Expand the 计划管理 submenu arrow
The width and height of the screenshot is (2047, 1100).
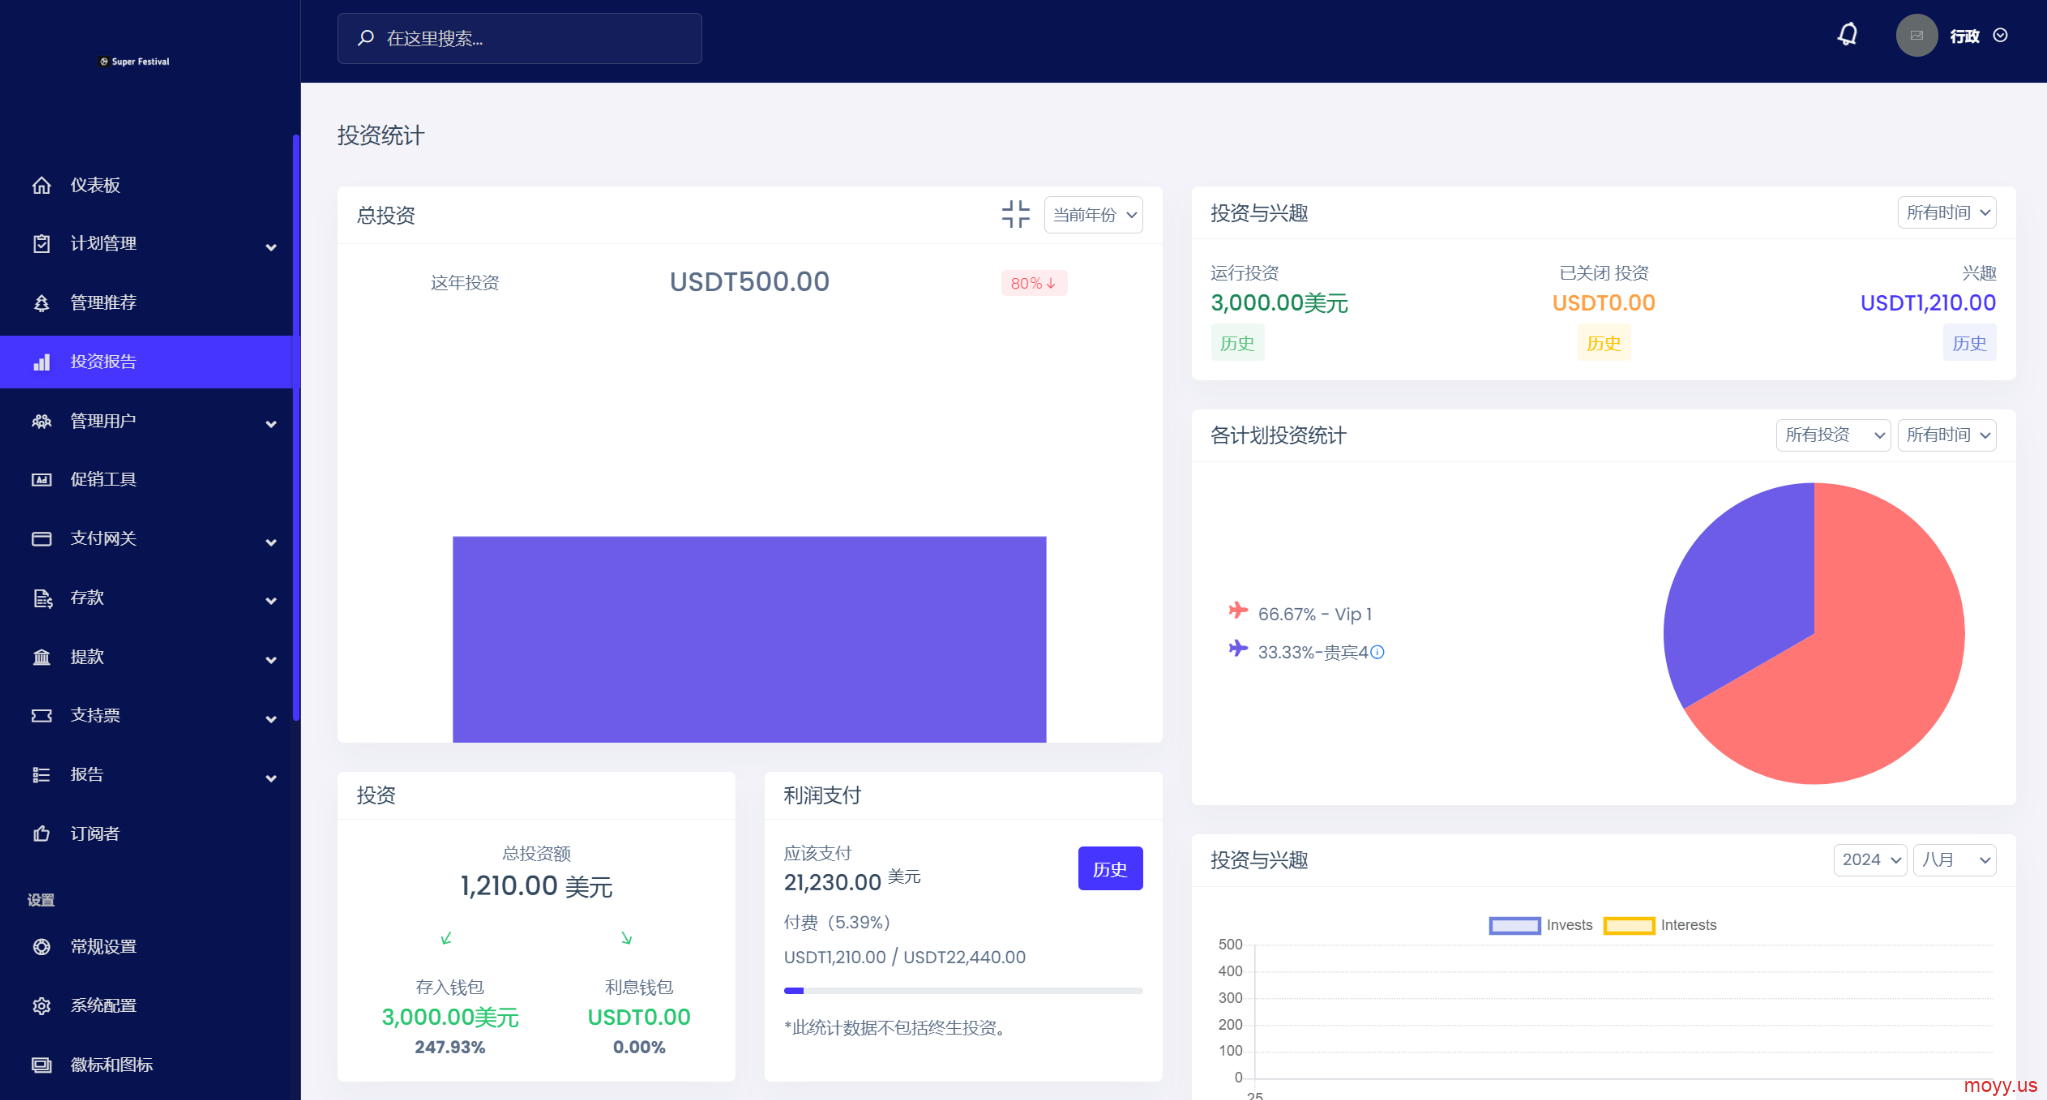(271, 247)
